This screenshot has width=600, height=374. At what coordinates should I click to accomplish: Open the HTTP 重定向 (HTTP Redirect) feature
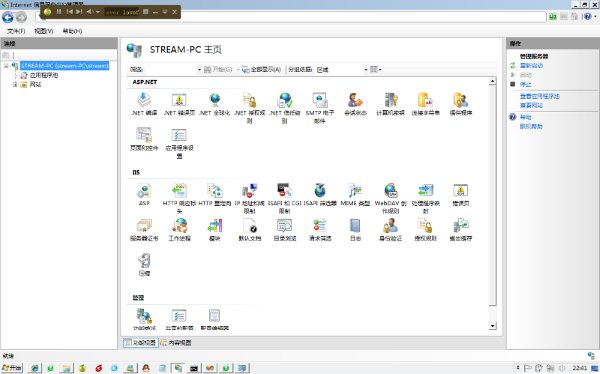215,194
